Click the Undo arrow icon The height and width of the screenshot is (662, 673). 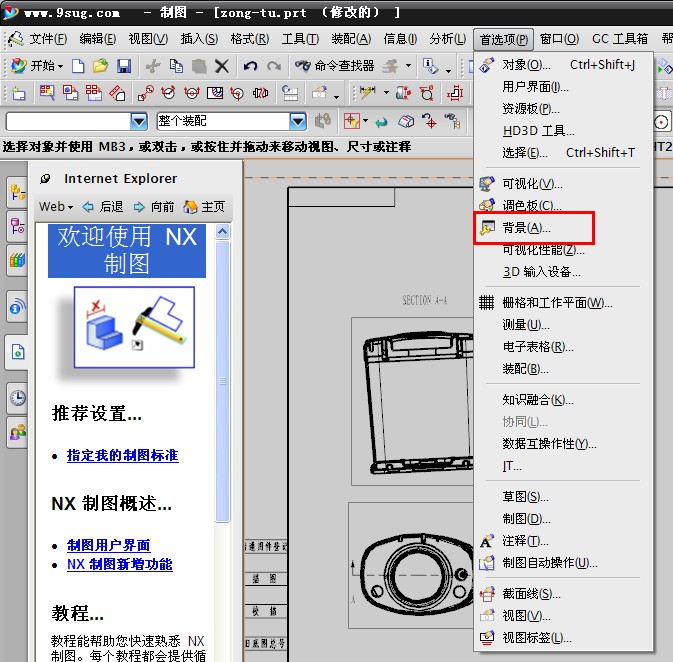tap(251, 66)
